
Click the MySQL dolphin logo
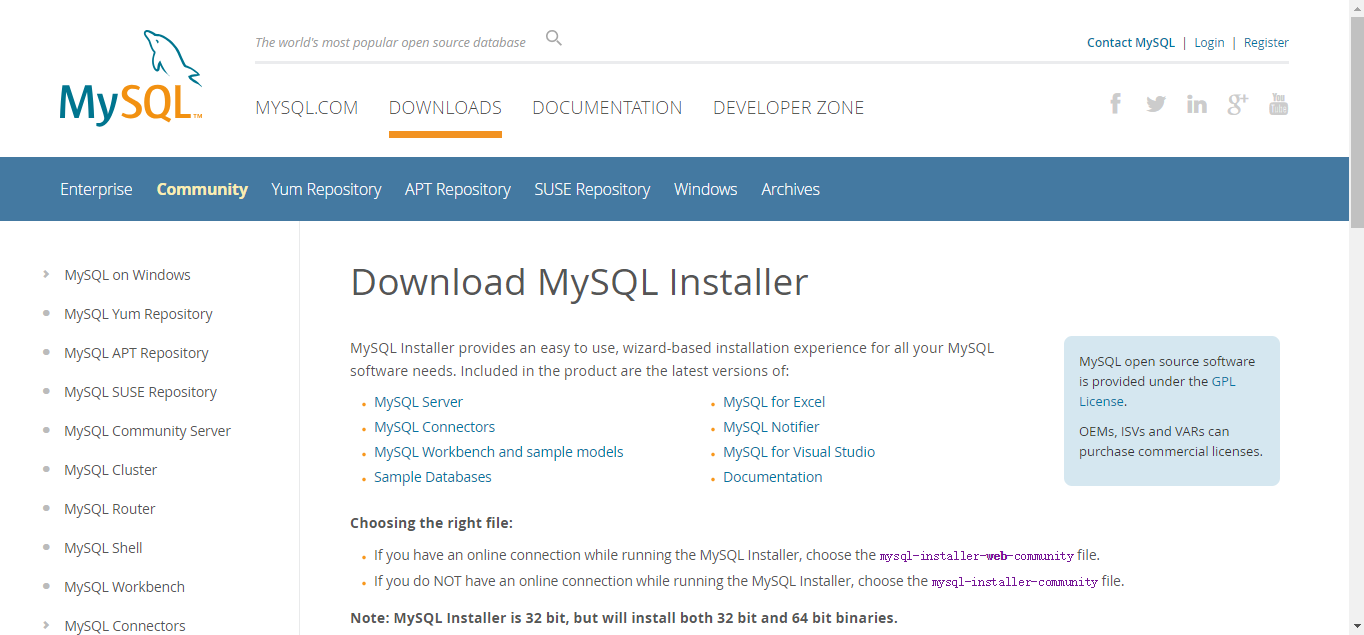pyautogui.click(x=131, y=78)
